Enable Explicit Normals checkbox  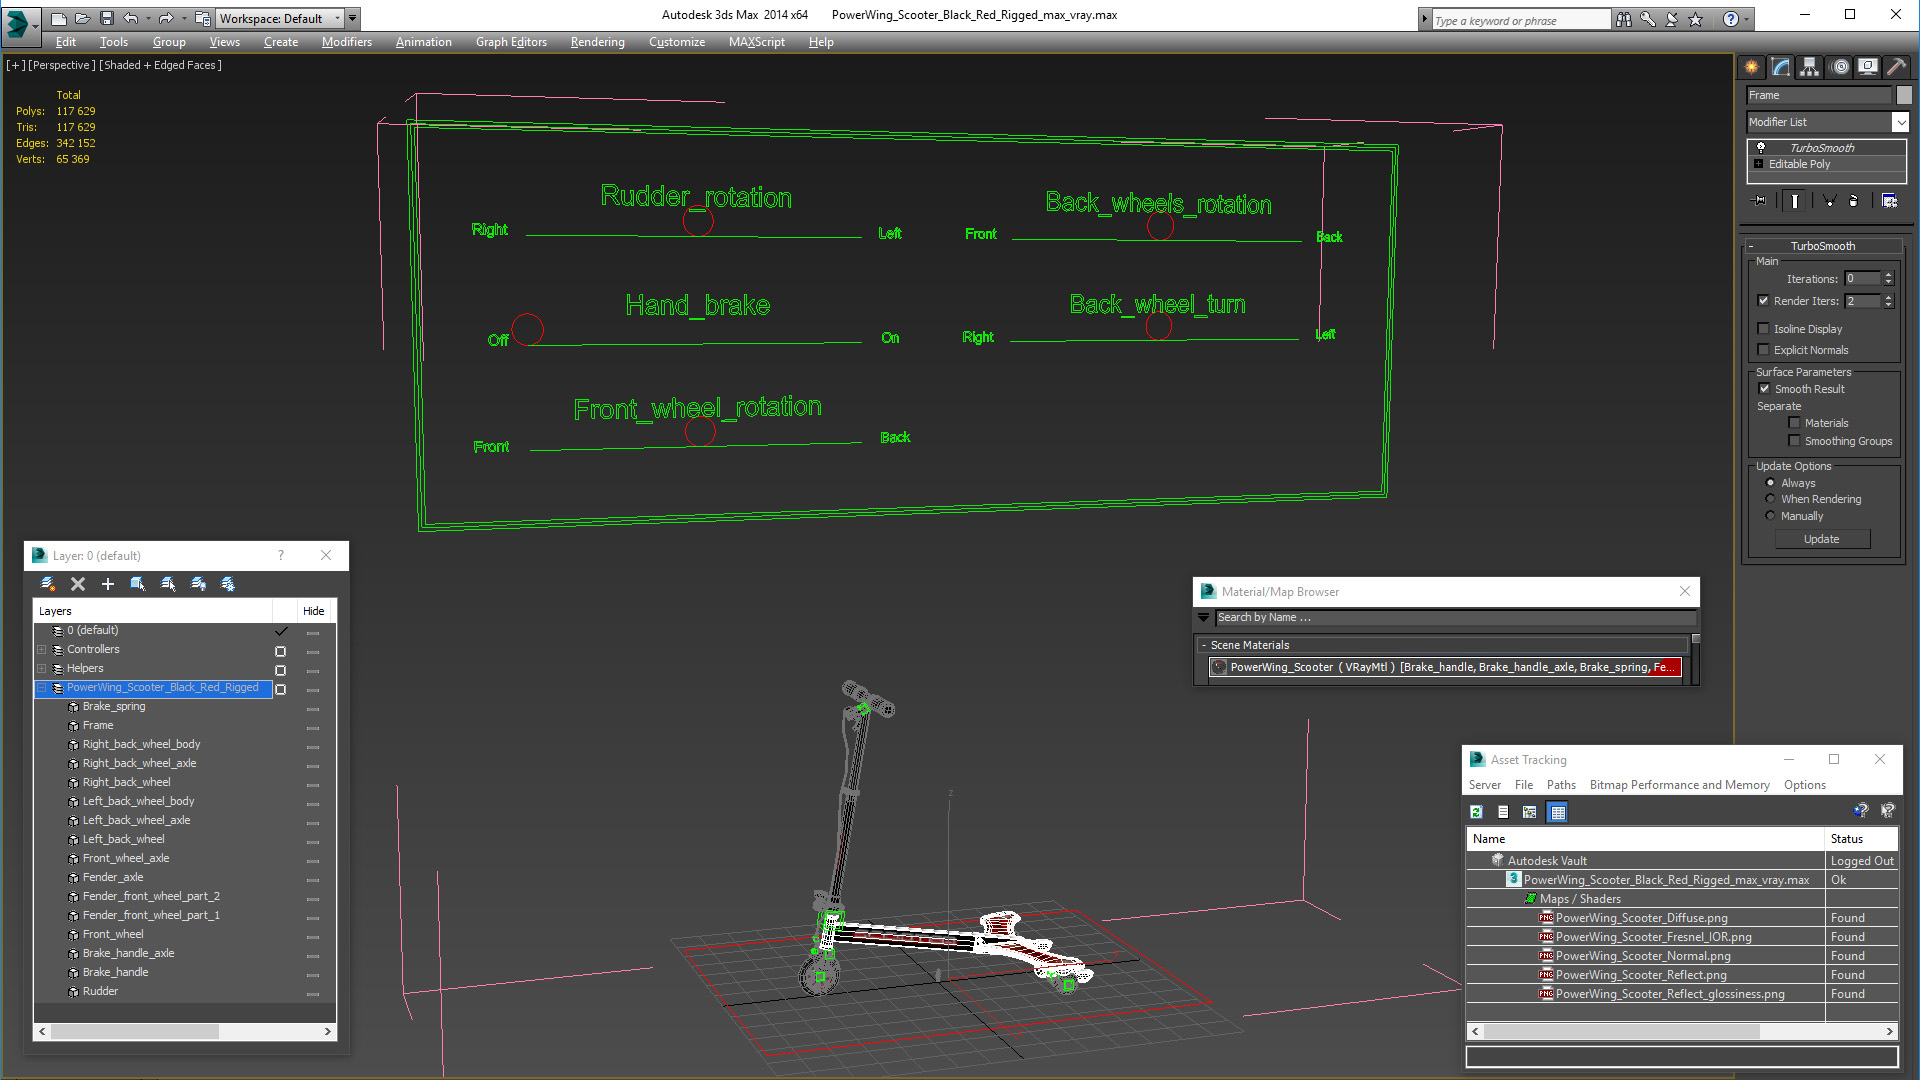1764,349
